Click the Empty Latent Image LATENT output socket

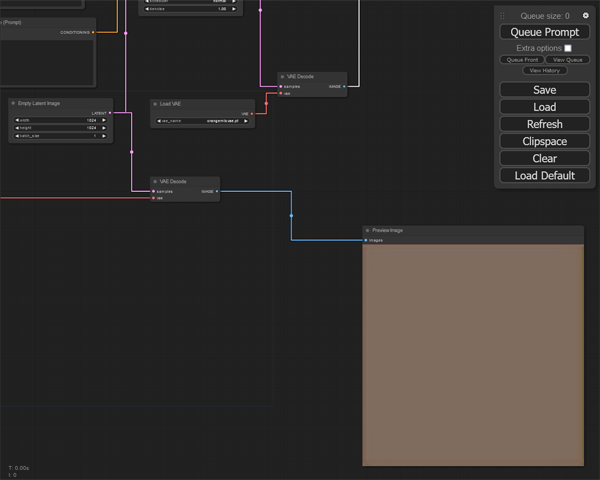[111, 113]
